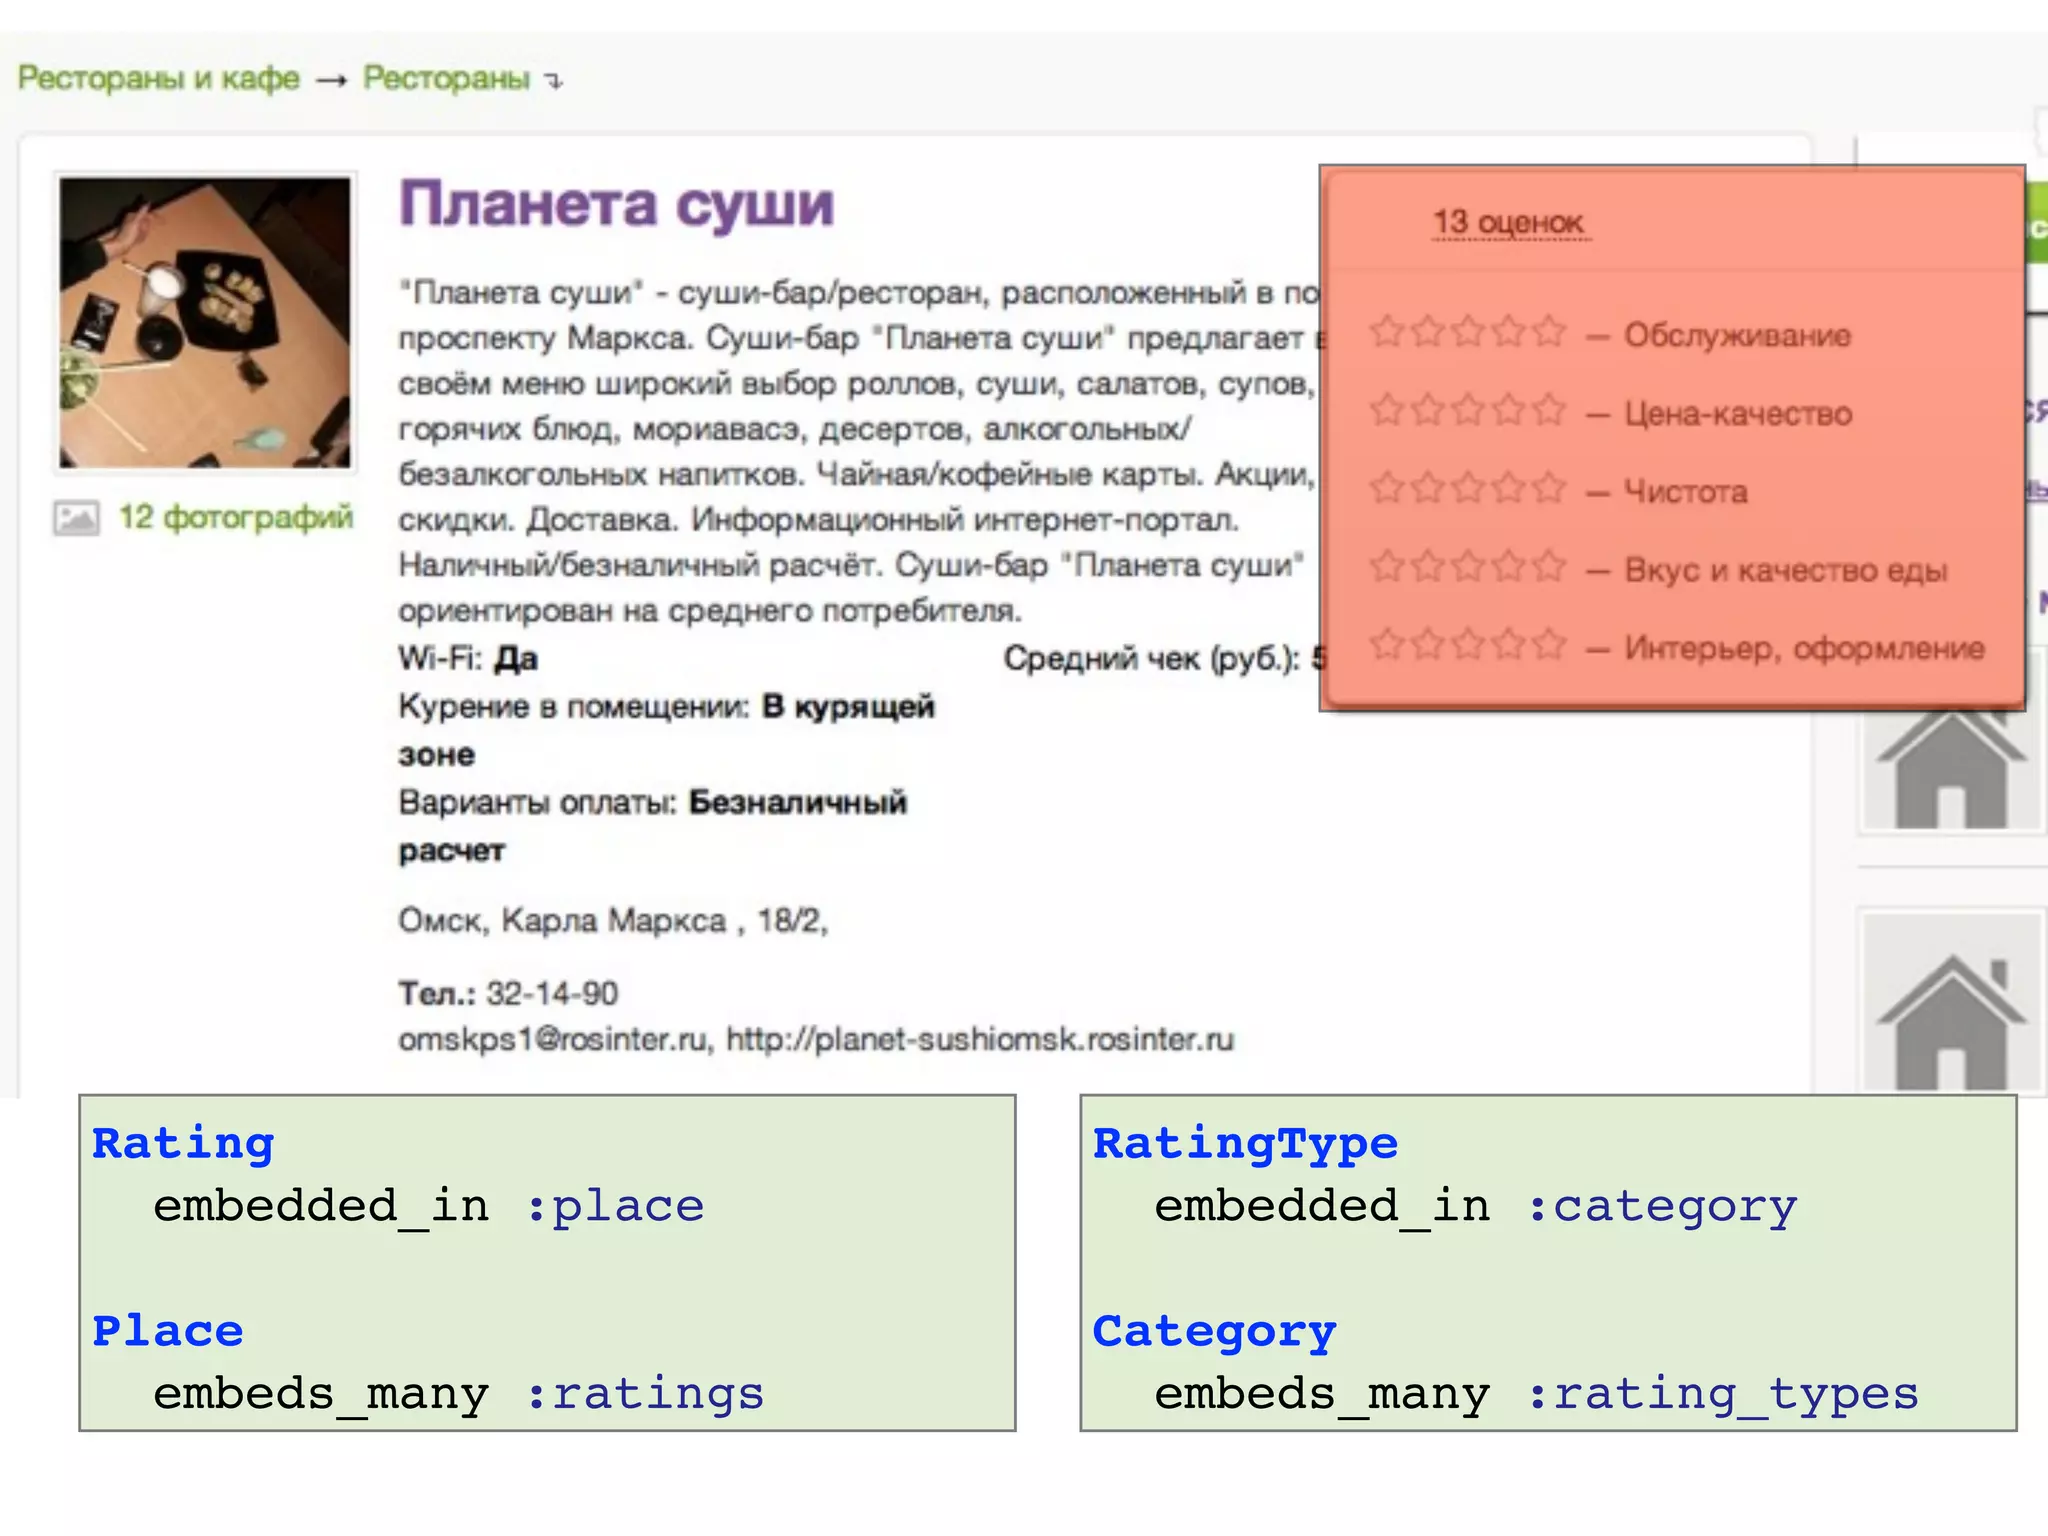2048x1536 pixels.
Task: Give Чистота a five star rating
Action: coord(1549,487)
